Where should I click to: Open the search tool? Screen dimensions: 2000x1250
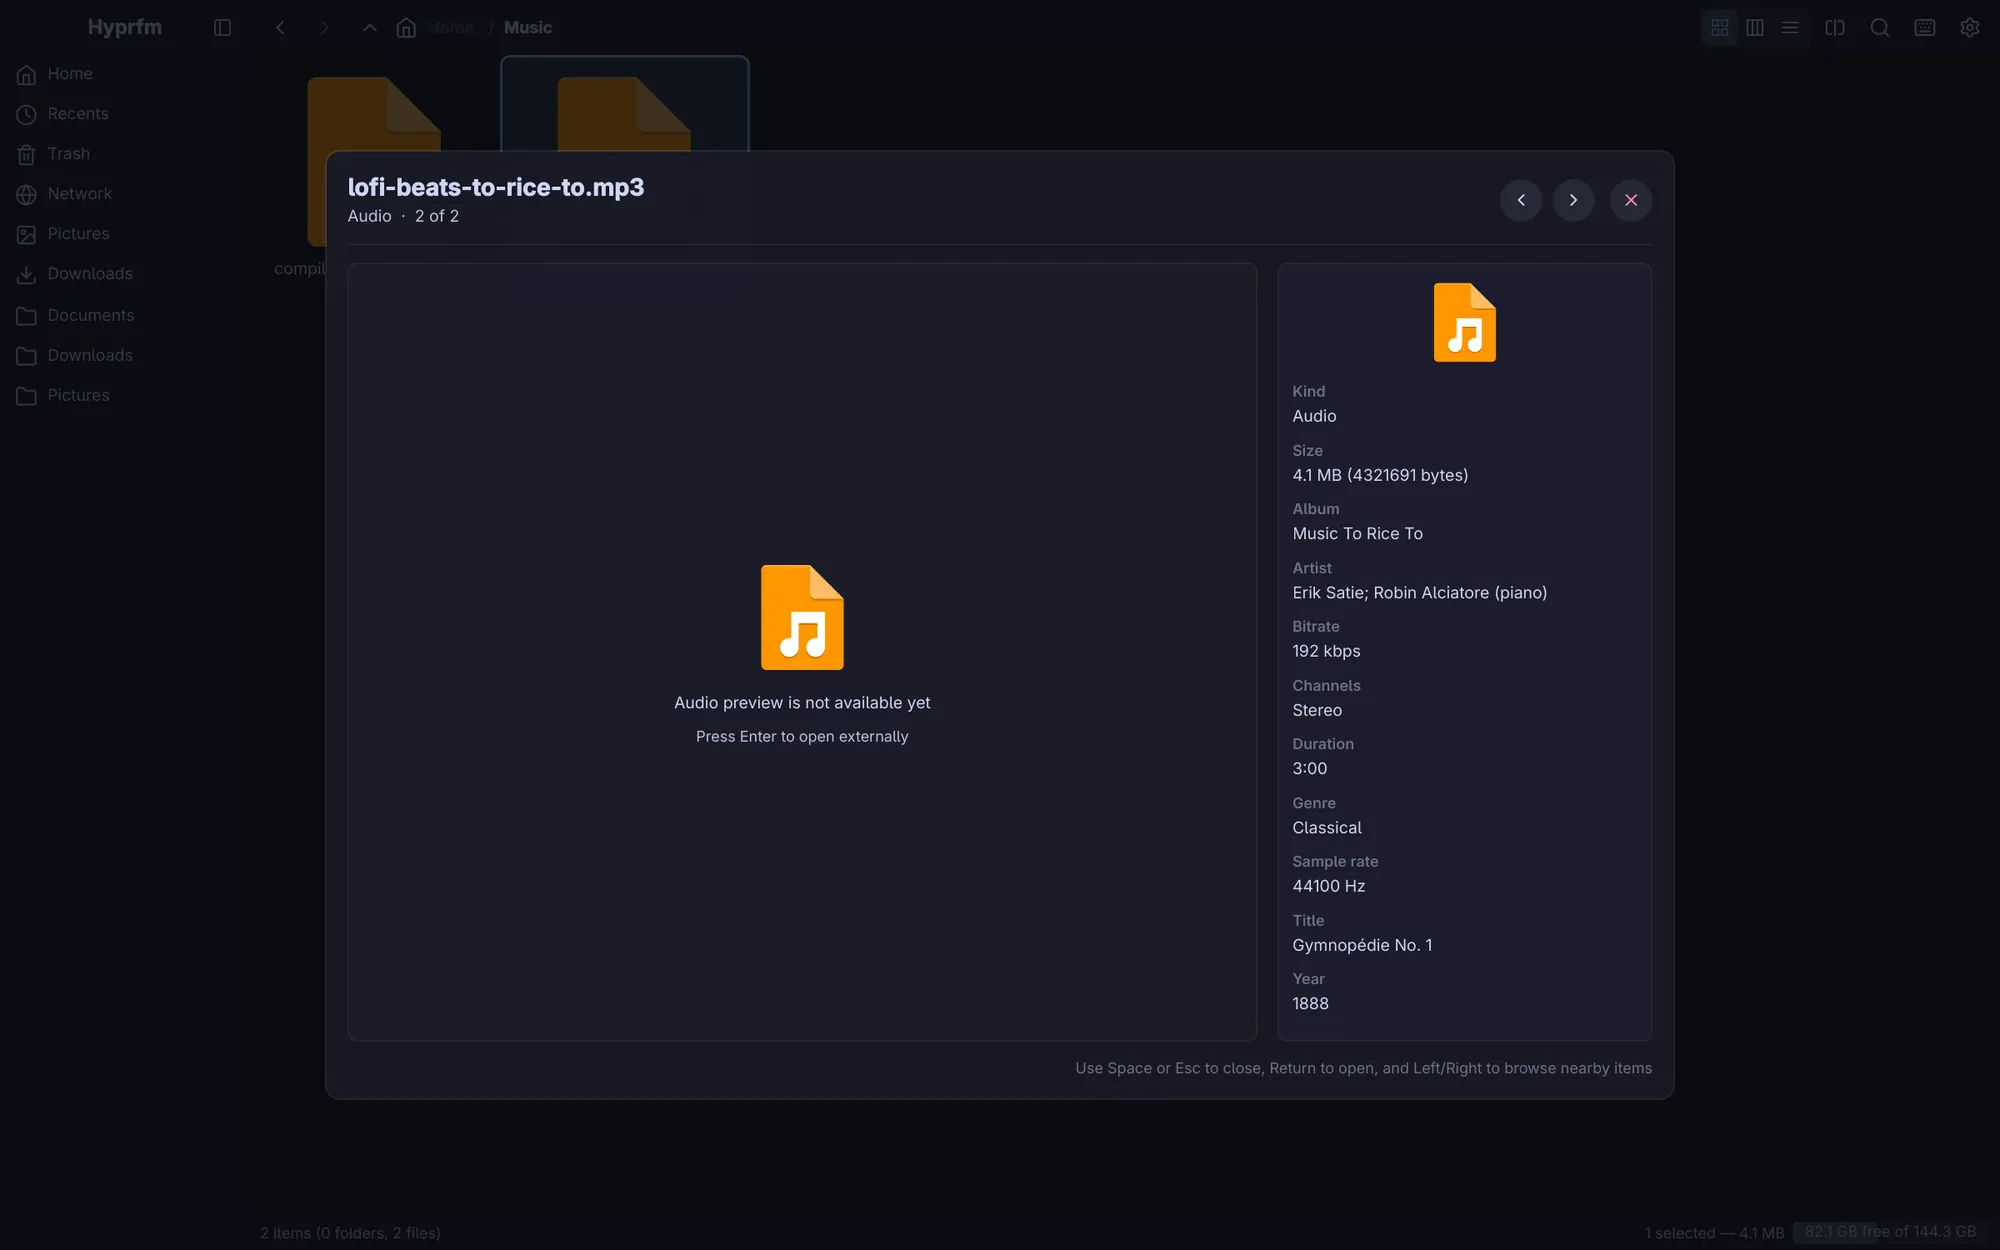point(1879,27)
